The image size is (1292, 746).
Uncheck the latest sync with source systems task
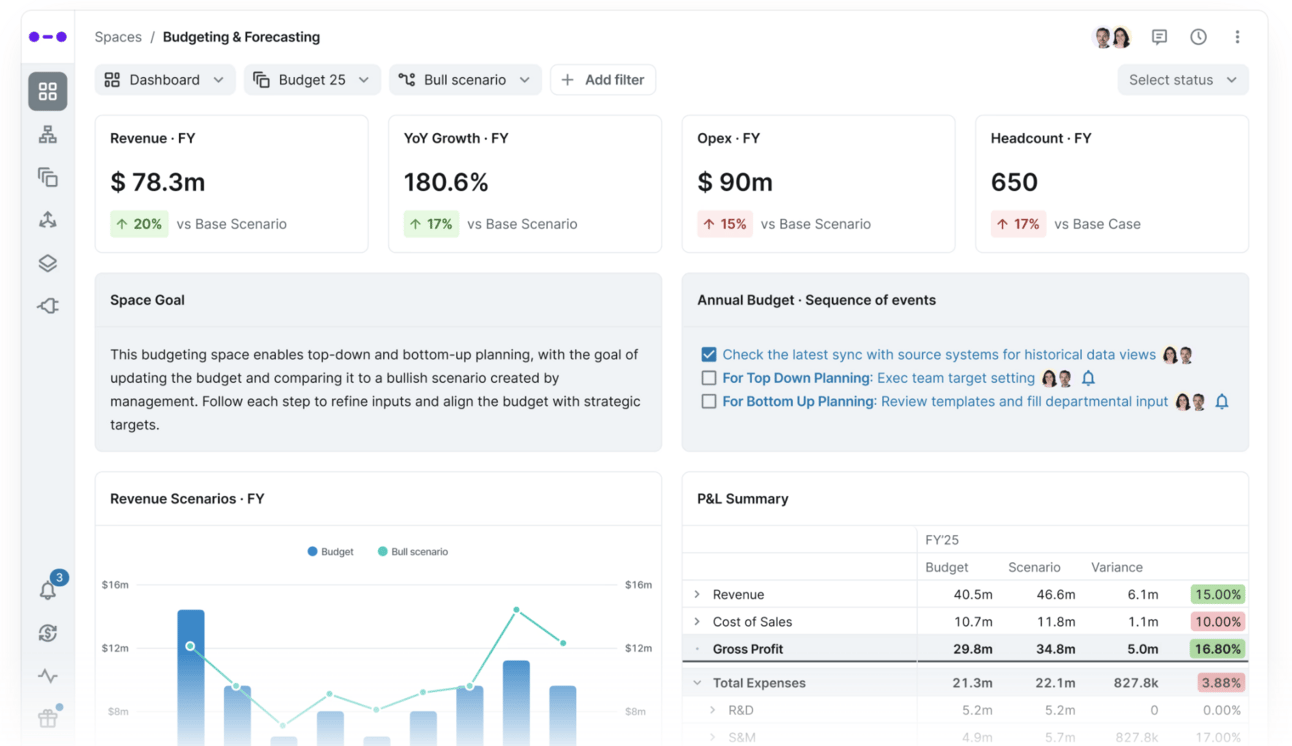tap(709, 354)
